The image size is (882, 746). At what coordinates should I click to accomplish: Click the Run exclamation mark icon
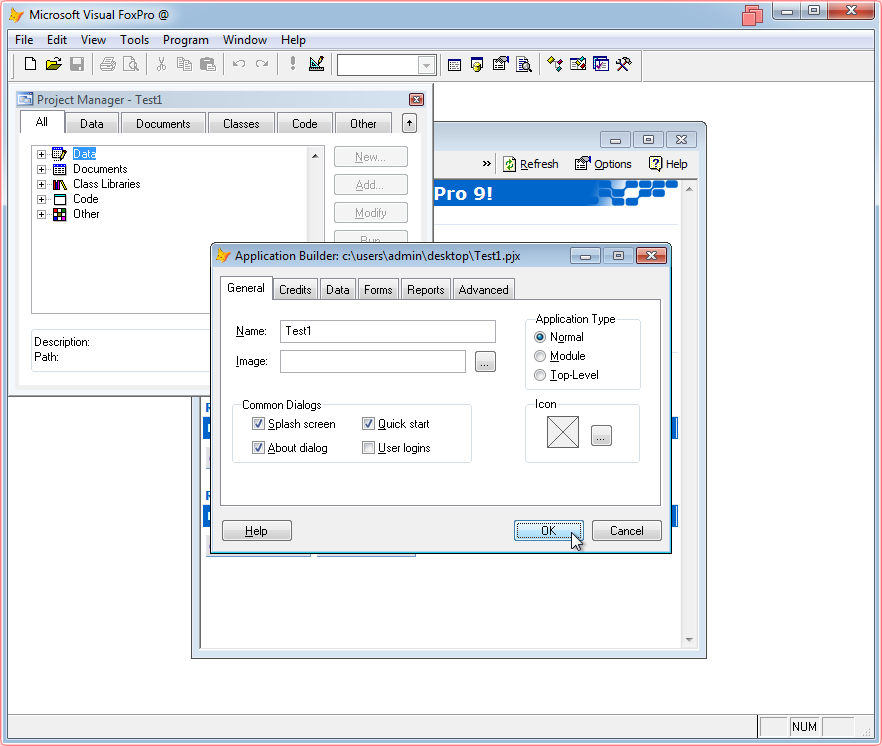(292, 64)
